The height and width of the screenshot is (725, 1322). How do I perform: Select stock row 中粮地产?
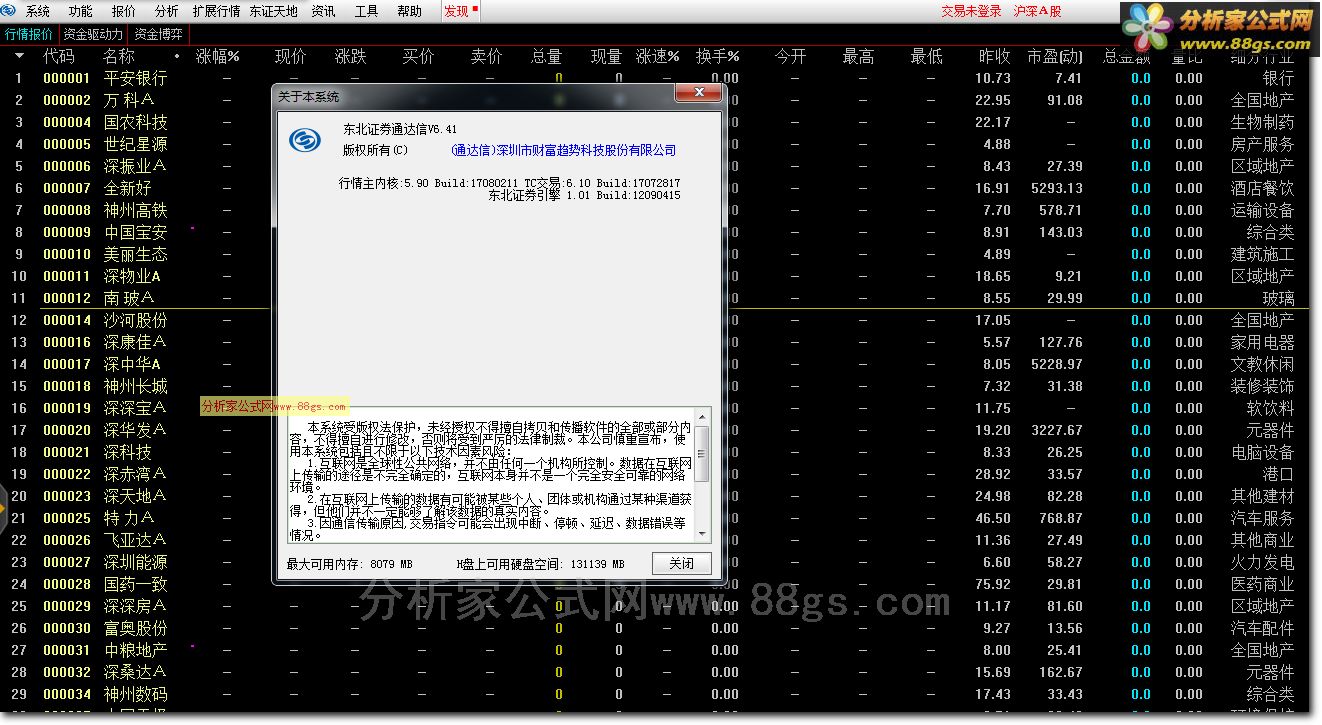(x=136, y=650)
